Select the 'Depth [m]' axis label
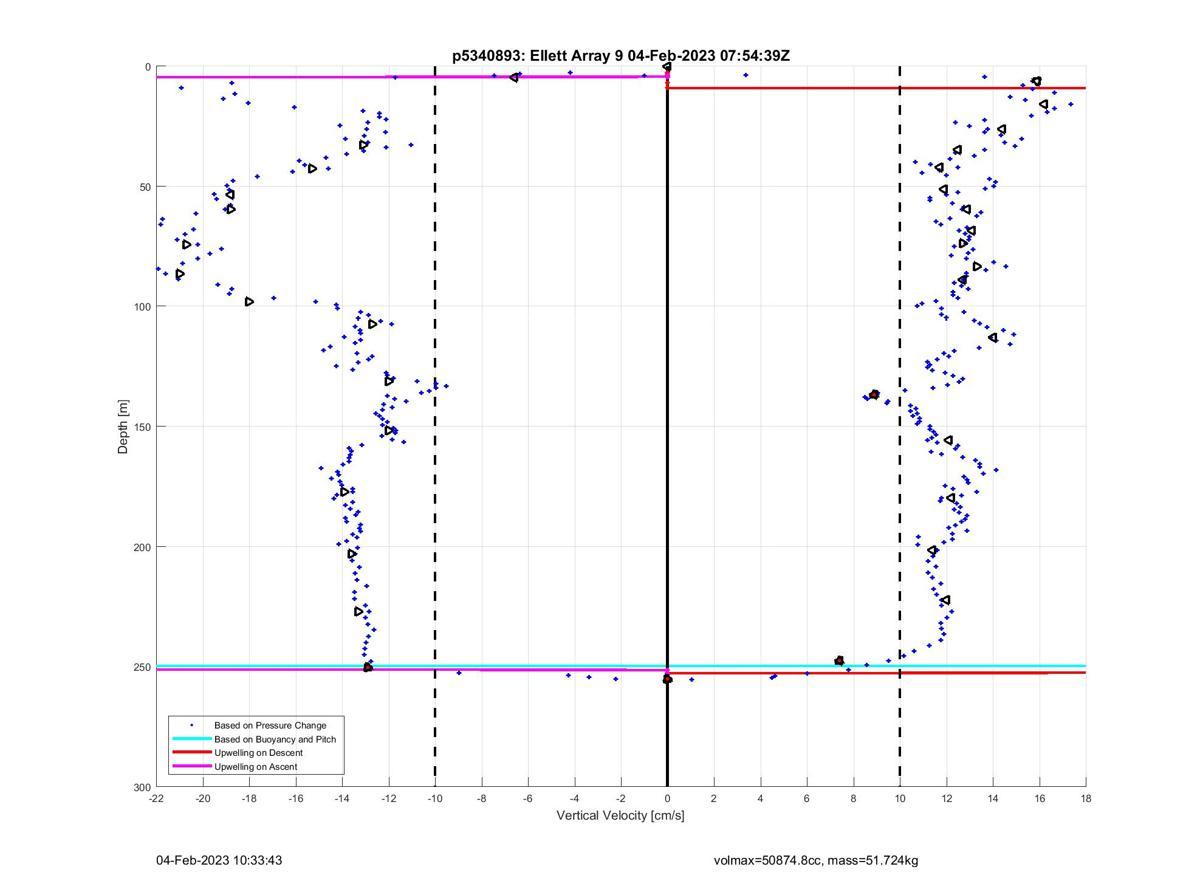The width and height of the screenshot is (1200, 885). pos(124,426)
